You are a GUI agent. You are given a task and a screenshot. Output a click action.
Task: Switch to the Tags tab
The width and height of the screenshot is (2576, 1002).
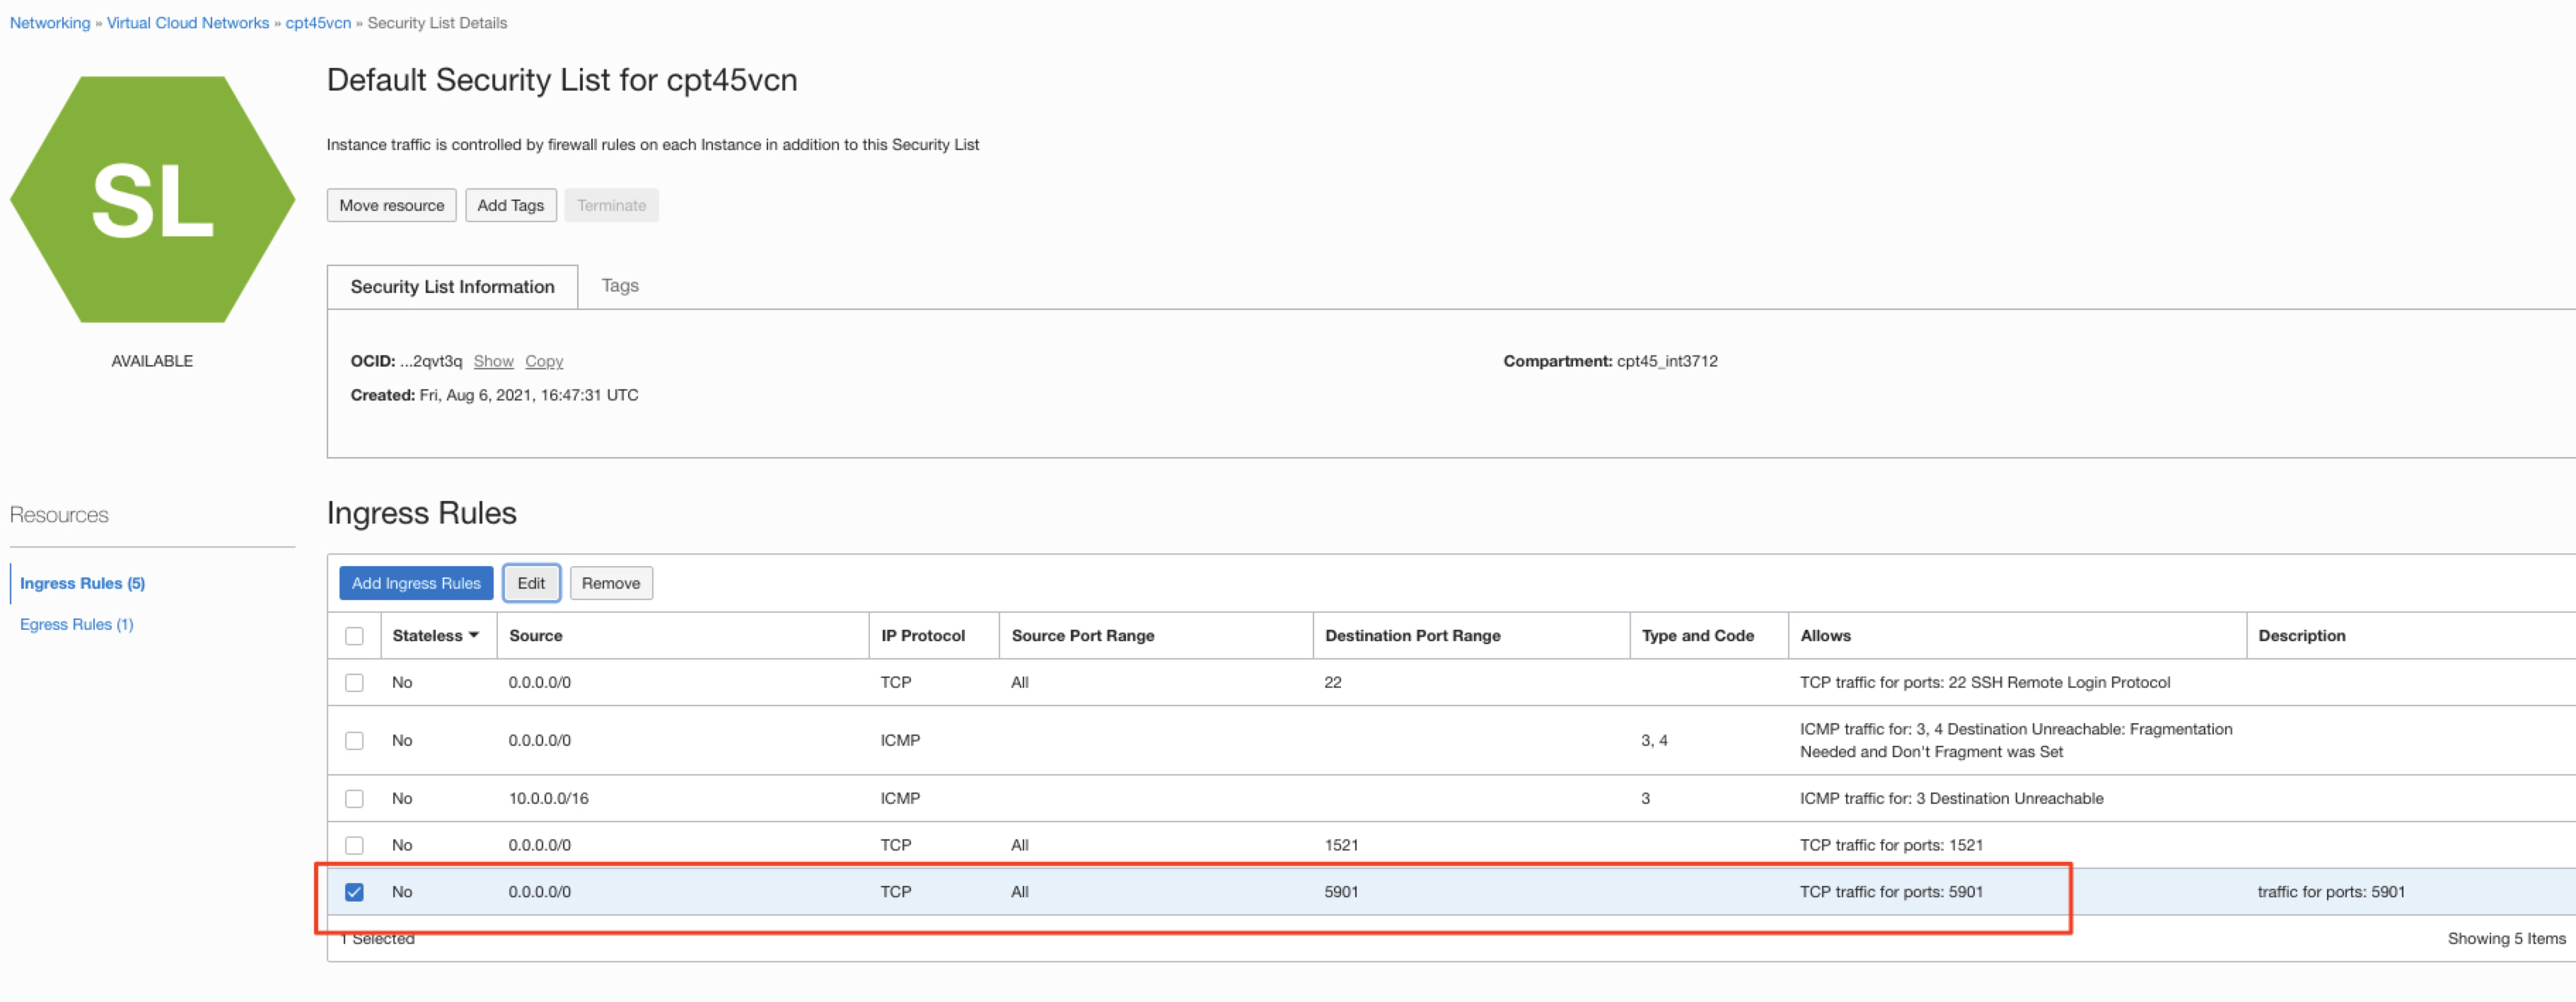click(620, 285)
